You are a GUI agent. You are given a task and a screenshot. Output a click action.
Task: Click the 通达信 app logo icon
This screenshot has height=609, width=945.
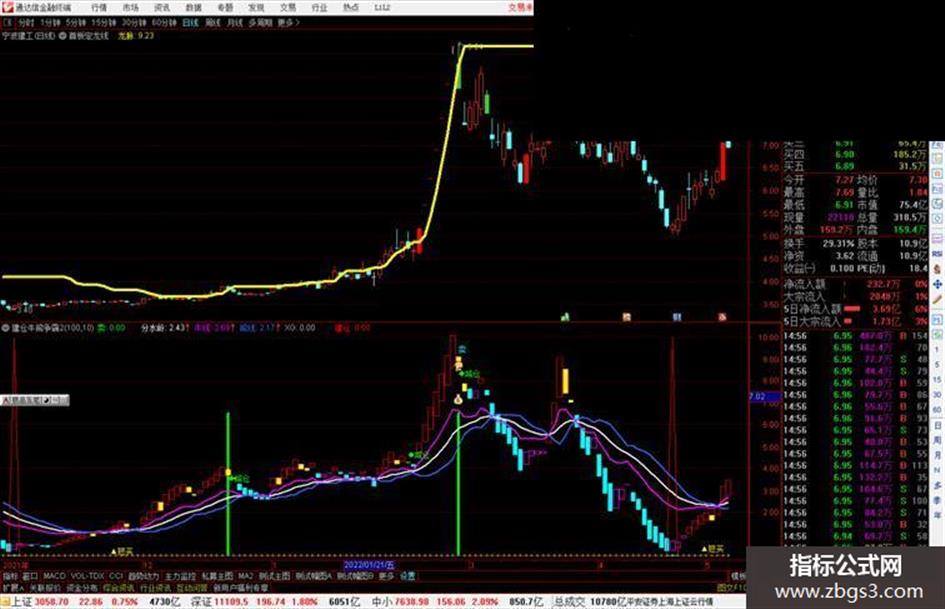coord(7,7)
